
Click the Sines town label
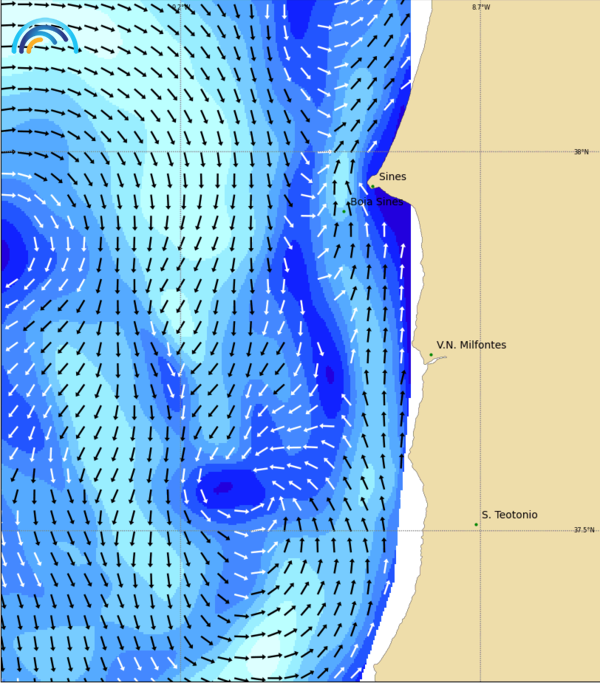coord(392,177)
